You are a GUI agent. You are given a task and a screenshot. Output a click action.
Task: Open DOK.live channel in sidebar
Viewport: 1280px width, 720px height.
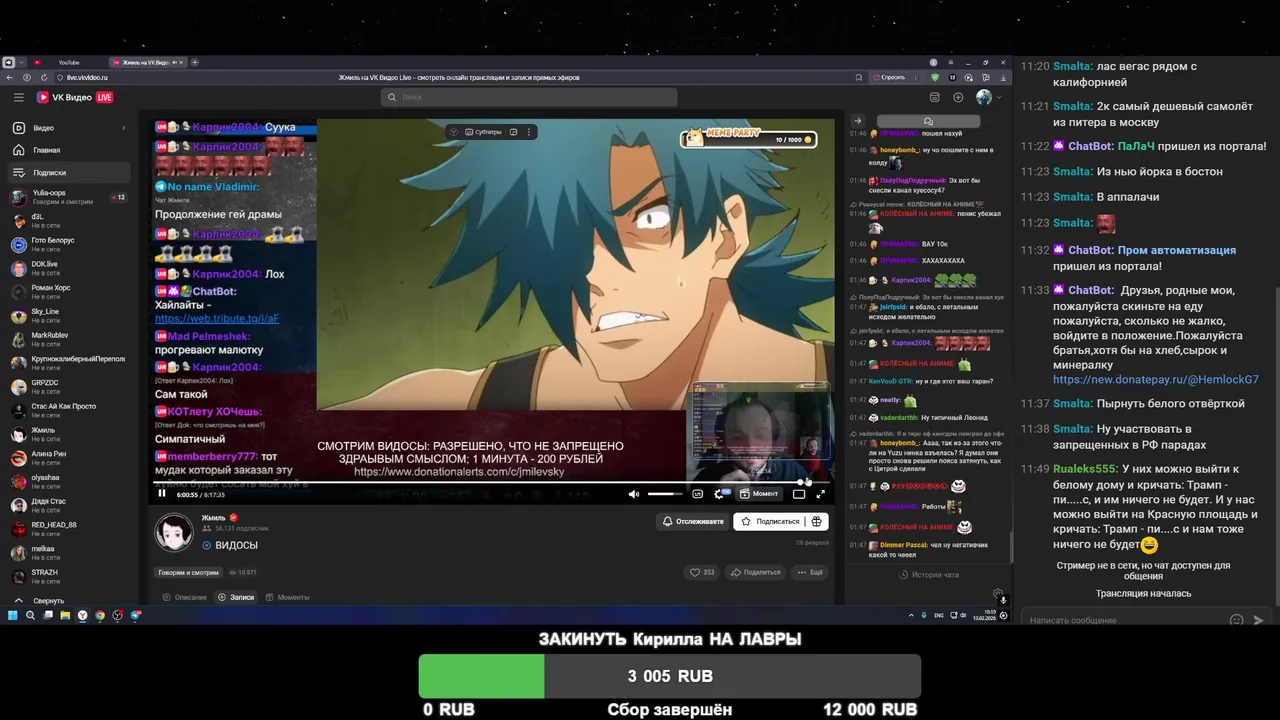tap(68, 268)
